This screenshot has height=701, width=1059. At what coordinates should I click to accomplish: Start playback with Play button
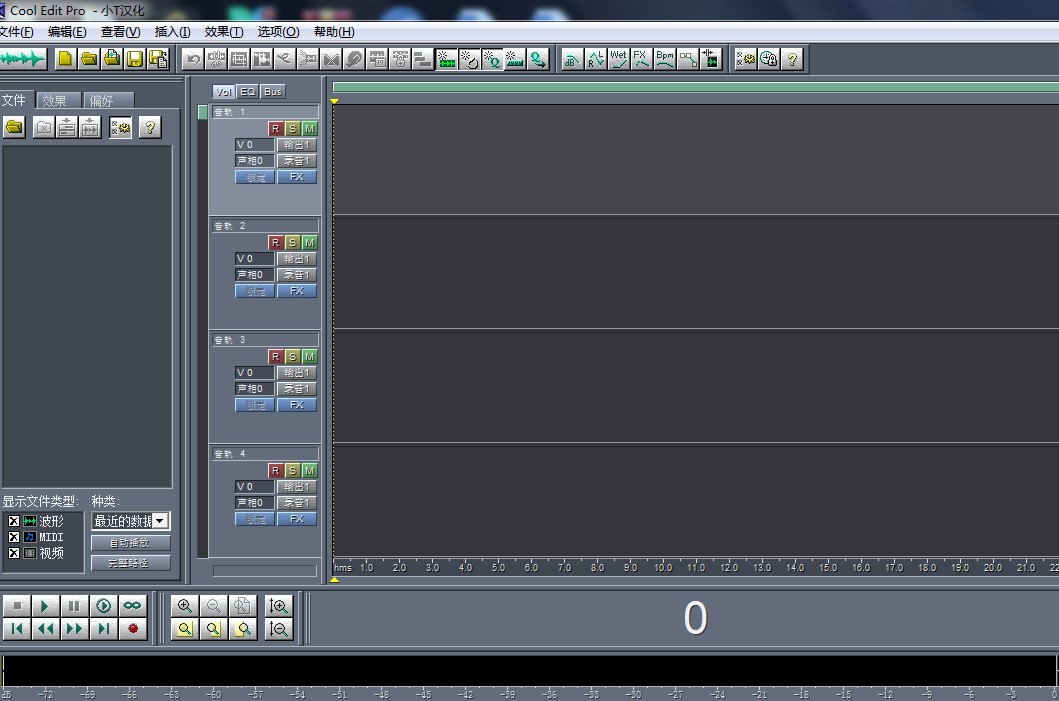click(x=45, y=606)
